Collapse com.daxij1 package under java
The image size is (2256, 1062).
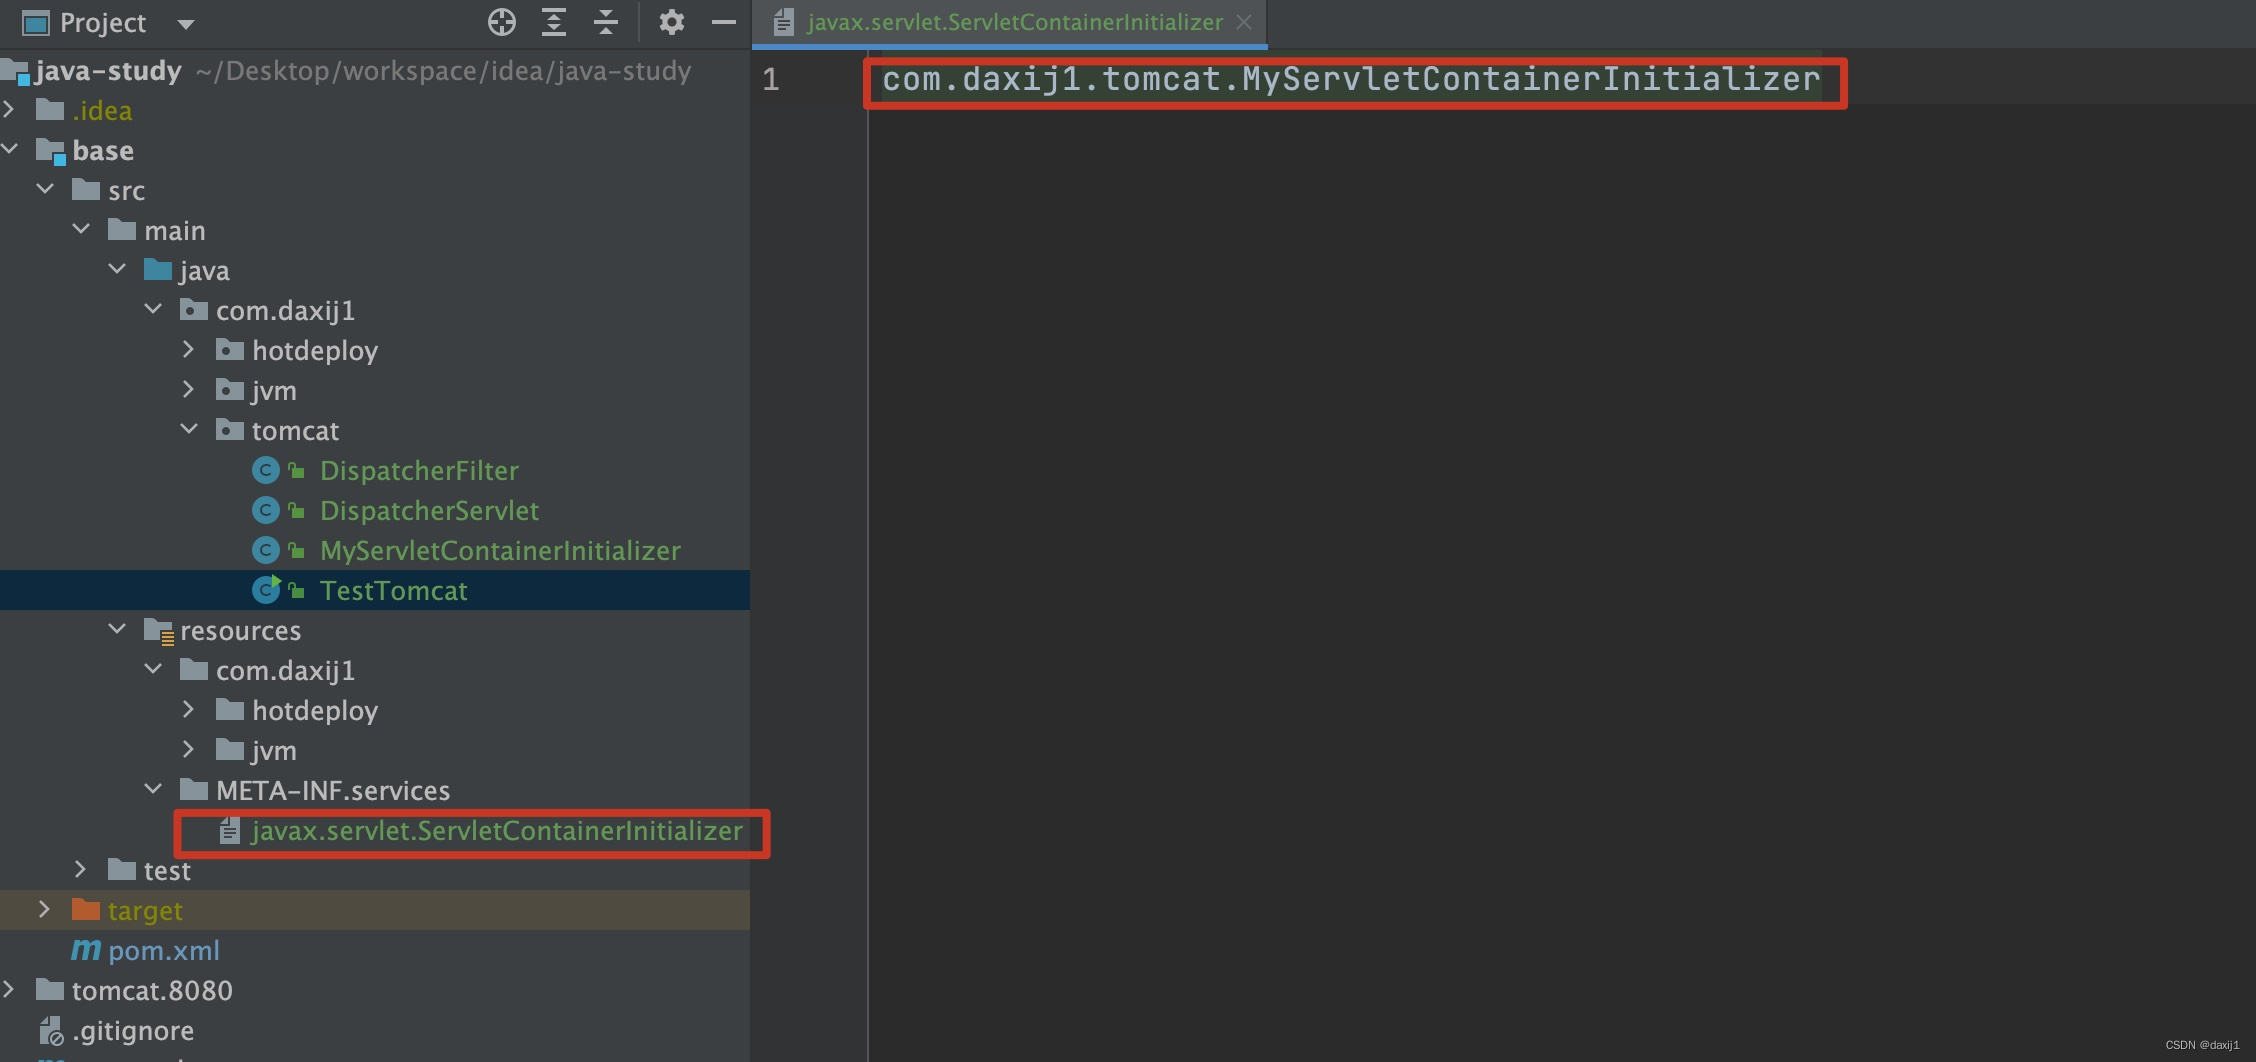click(x=153, y=309)
